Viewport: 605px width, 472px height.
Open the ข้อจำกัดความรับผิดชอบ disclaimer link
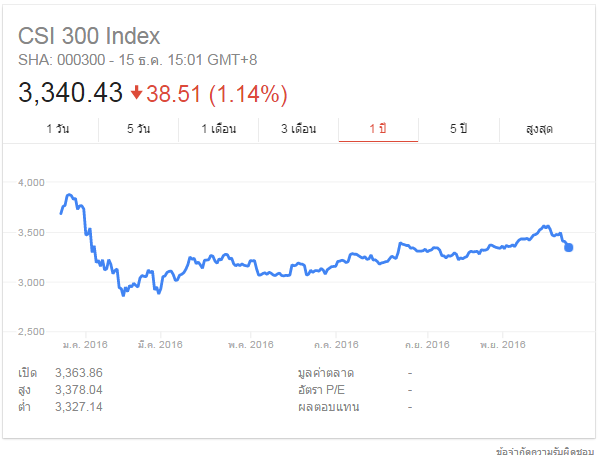(552, 453)
